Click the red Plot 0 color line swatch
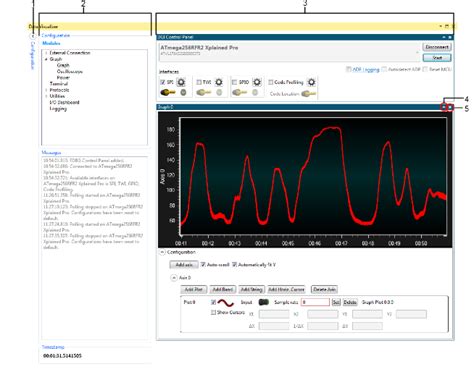Image resolution: width=474 pixels, height=372 pixels. point(226,303)
